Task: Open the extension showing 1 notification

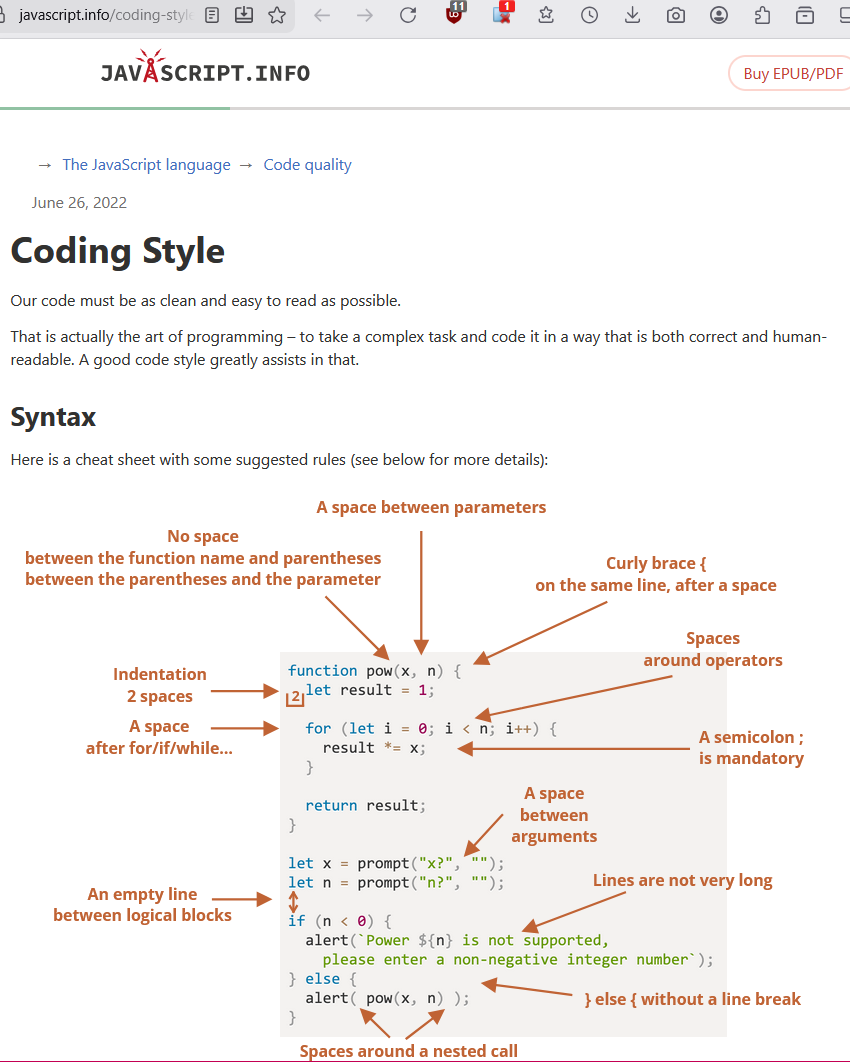Action: click(x=502, y=16)
